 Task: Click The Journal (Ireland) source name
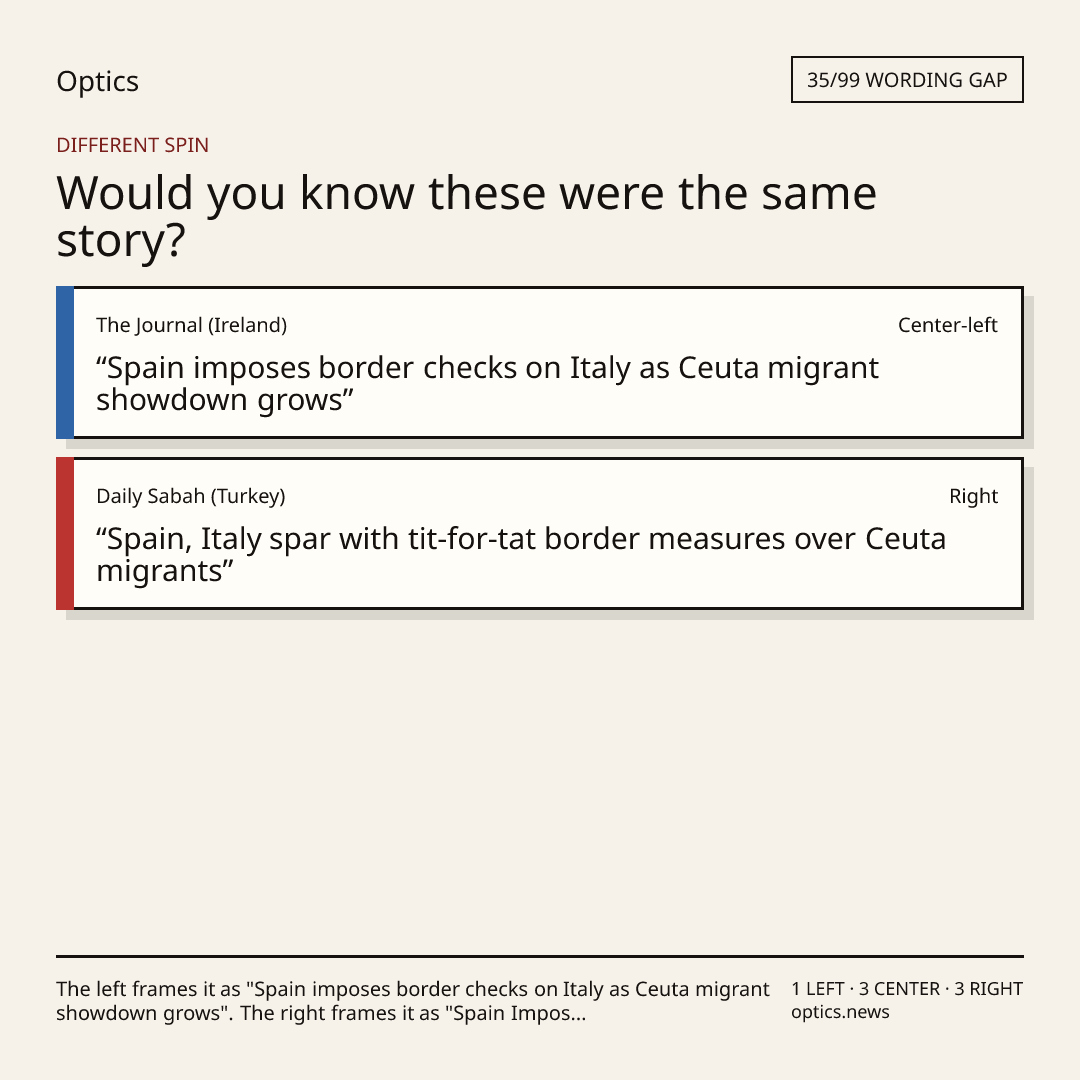(191, 325)
